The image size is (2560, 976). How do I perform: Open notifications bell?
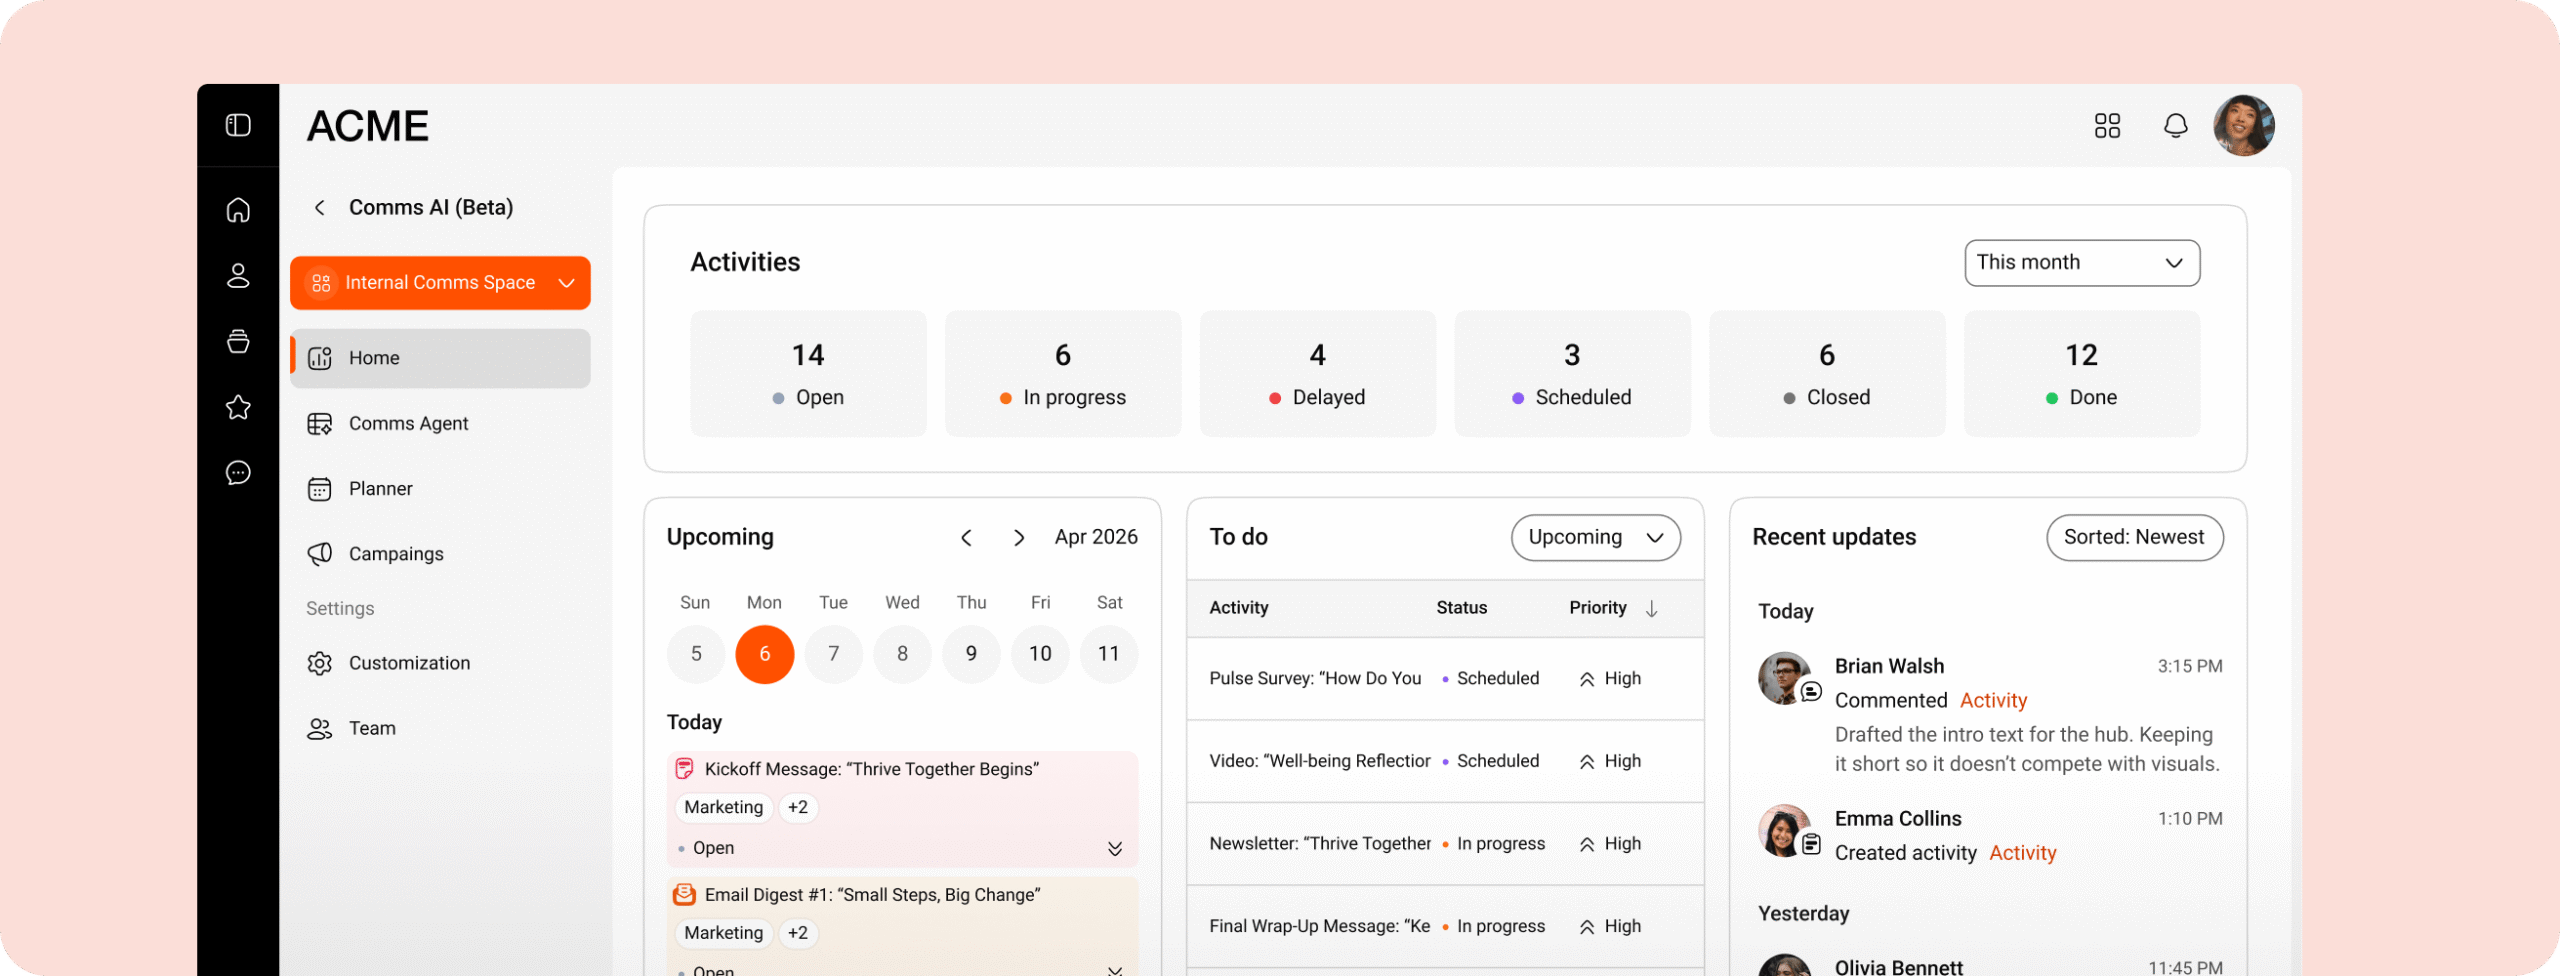[2175, 126]
